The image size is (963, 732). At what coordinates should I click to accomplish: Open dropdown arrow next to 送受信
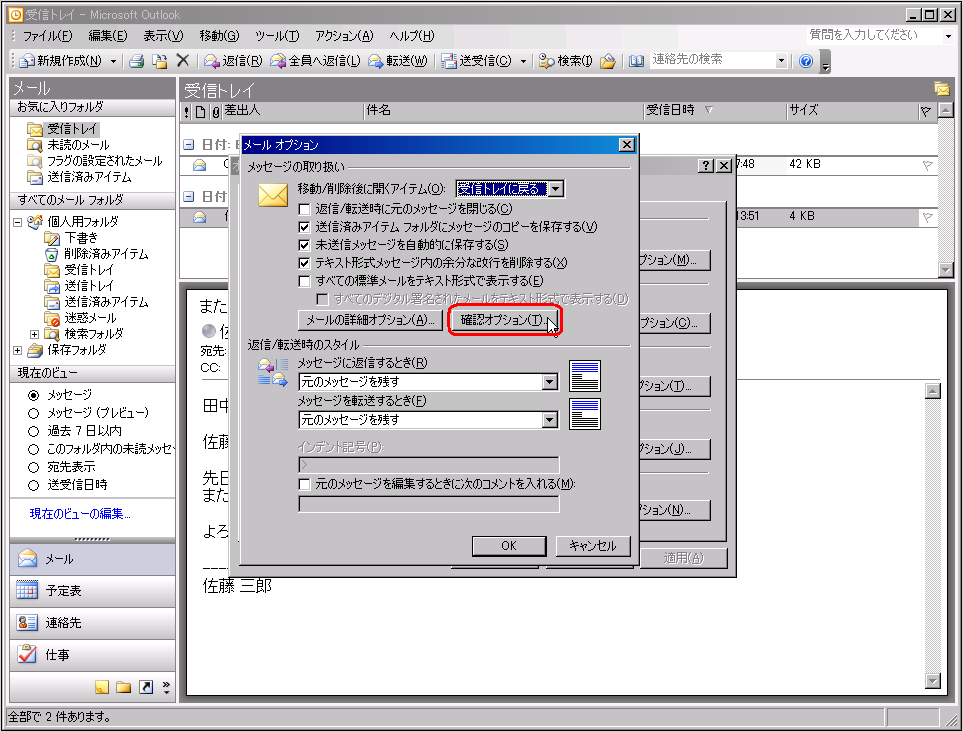click(x=523, y=61)
